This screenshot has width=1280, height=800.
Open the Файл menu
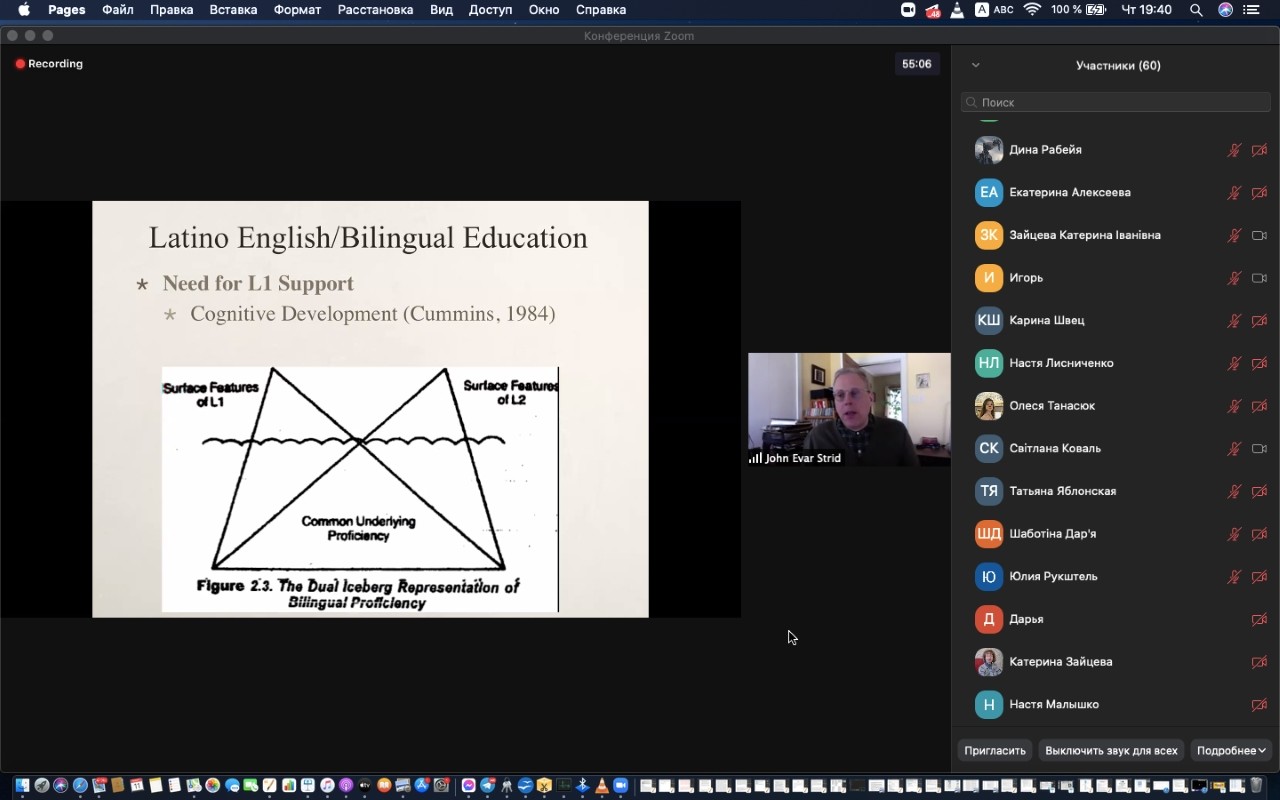click(x=118, y=10)
